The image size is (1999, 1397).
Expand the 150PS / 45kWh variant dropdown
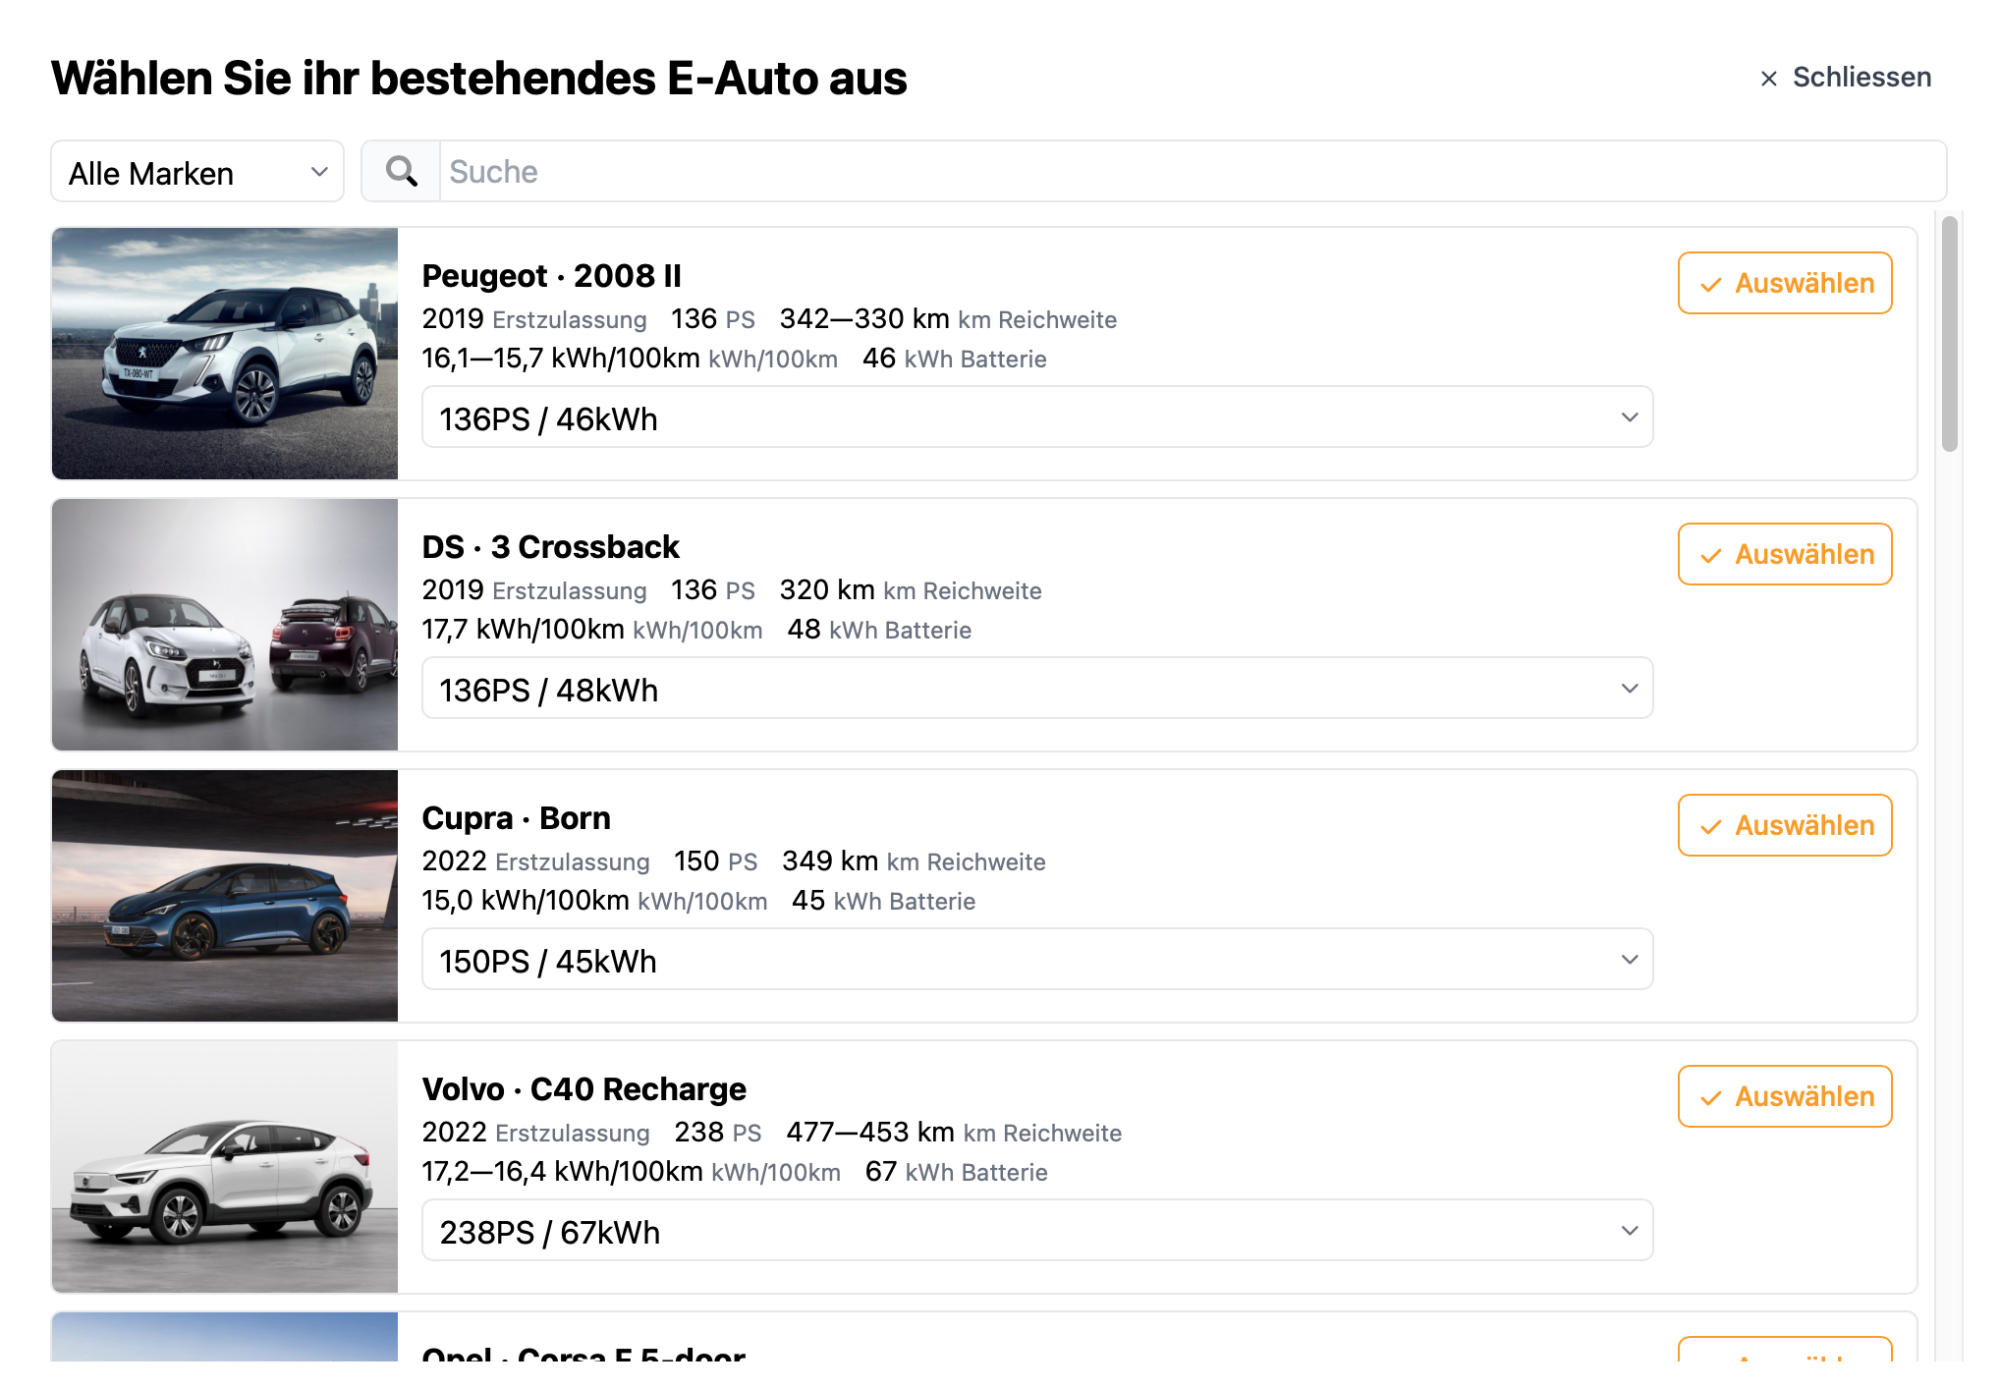point(1036,960)
